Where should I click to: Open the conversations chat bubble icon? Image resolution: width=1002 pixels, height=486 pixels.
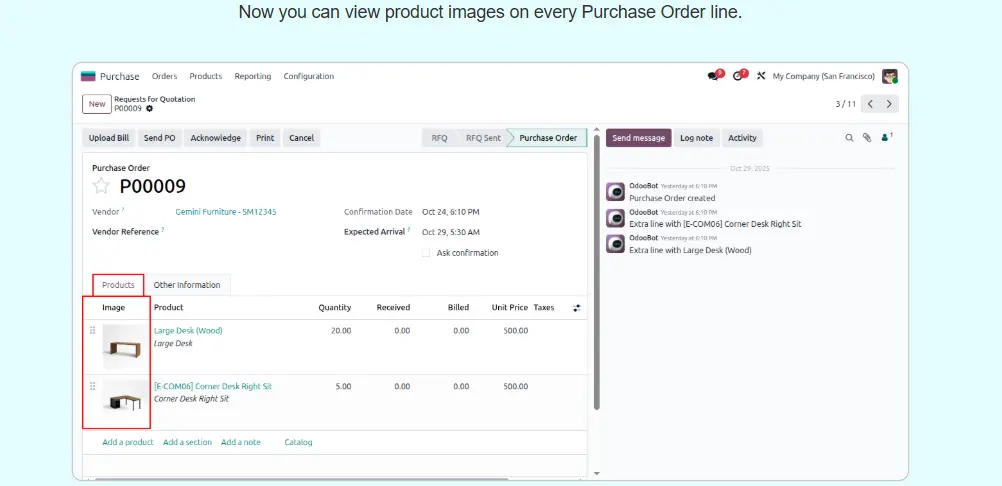coord(714,76)
